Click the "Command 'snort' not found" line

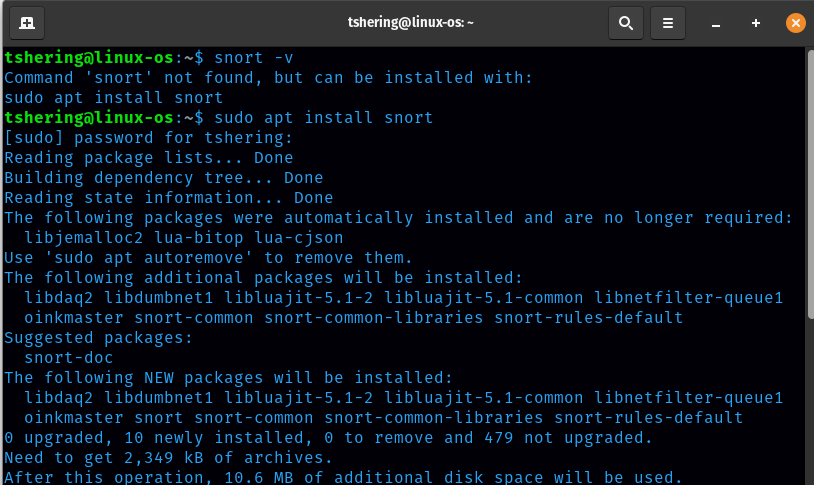pyautogui.click(x=268, y=78)
